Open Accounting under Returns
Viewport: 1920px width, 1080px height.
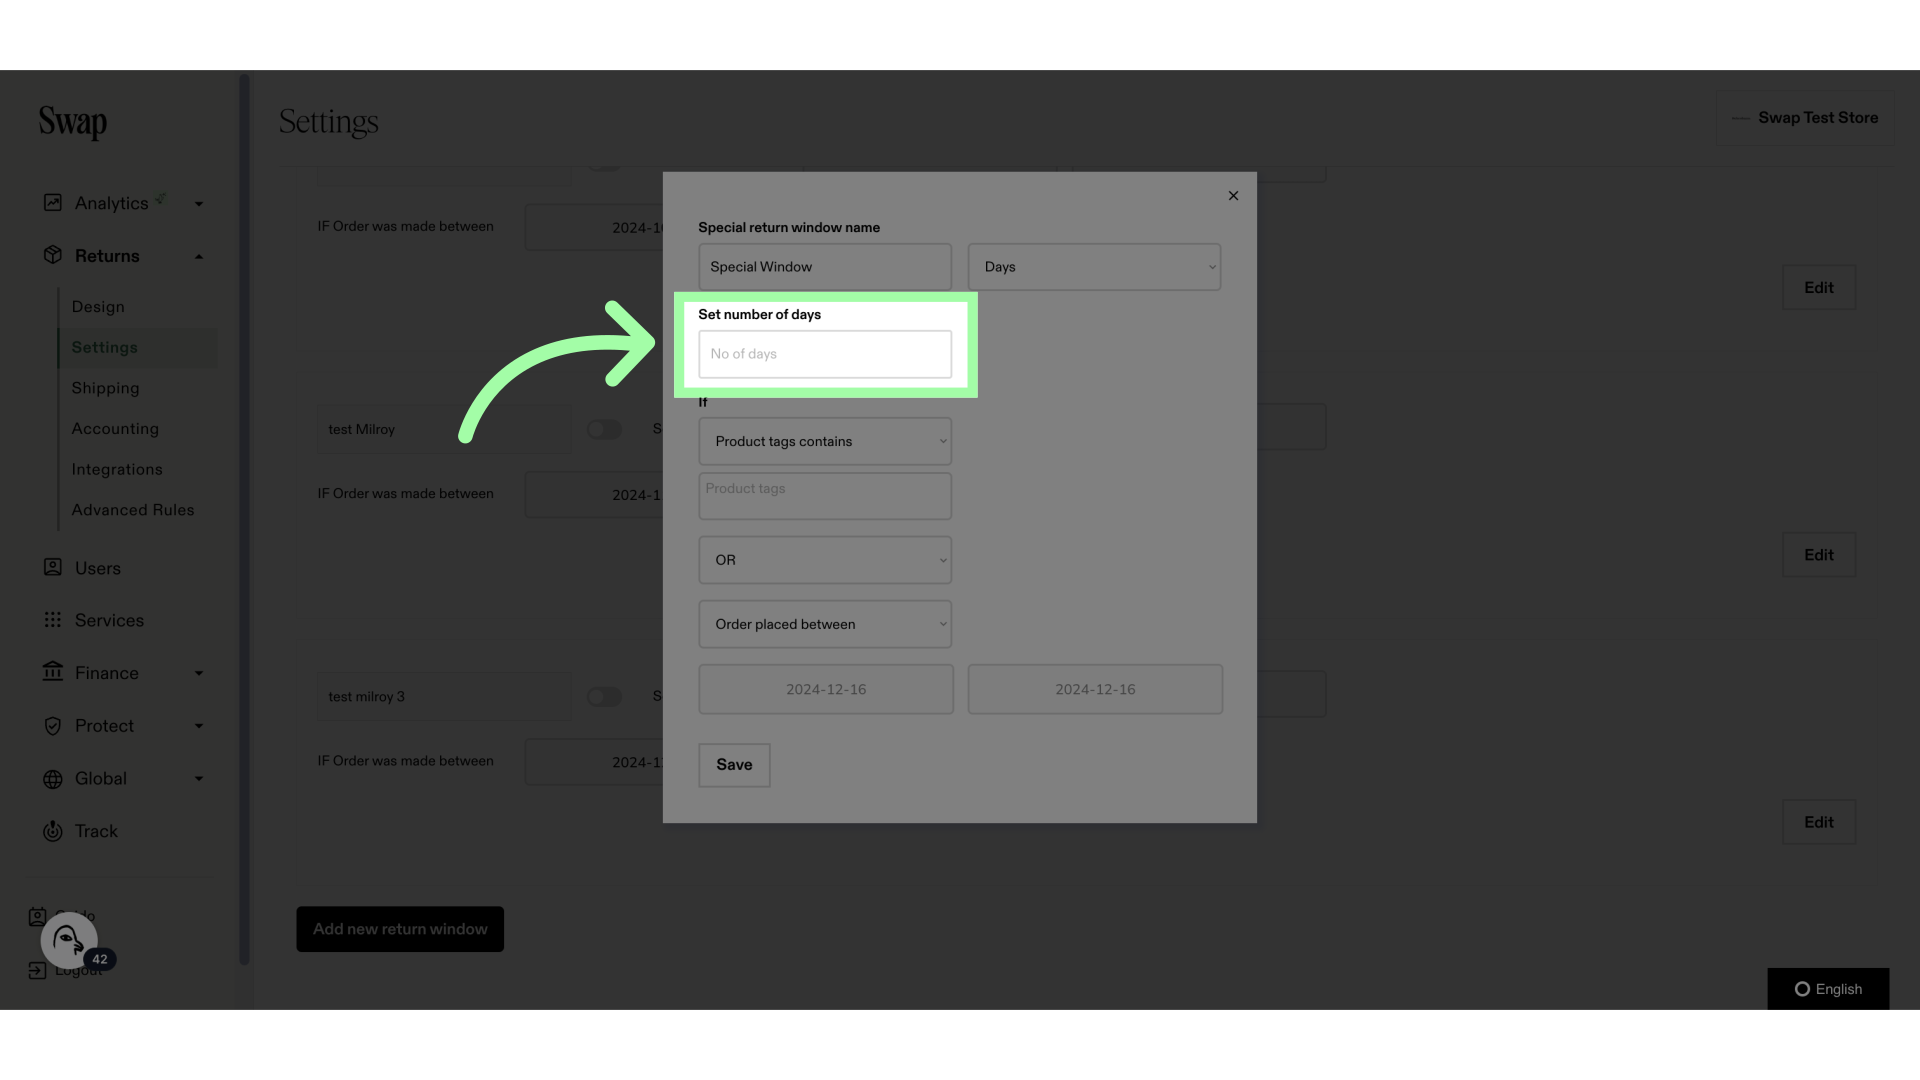(x=115, y=429)
